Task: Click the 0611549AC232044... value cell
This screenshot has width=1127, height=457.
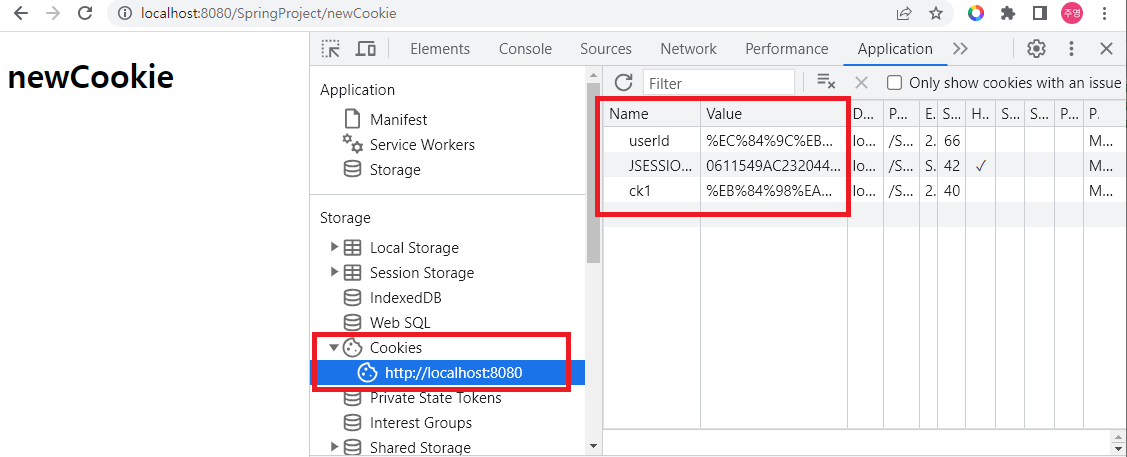Action: click(774, 165)
